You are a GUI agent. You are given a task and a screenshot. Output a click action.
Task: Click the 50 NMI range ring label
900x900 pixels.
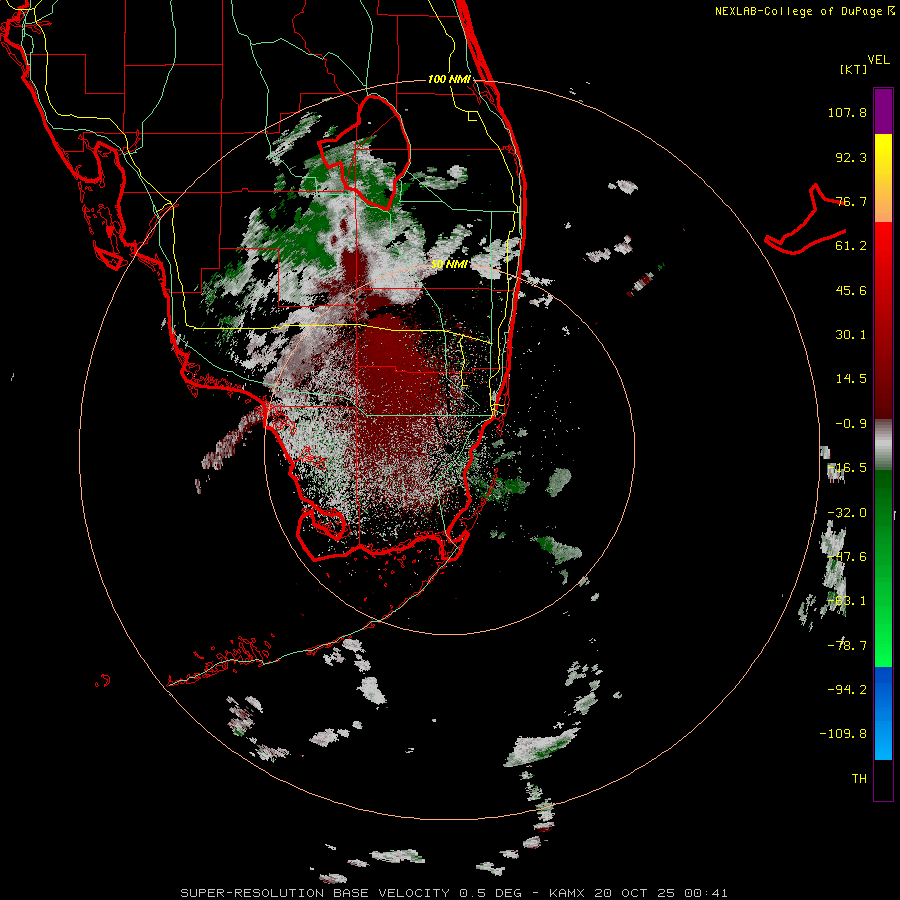coord(449,265)
